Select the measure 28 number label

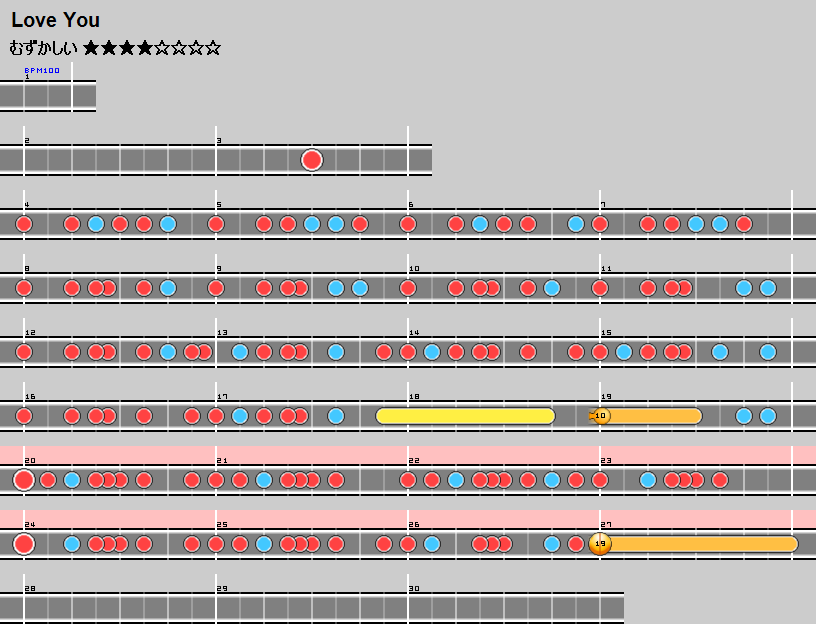coord(30,589)
